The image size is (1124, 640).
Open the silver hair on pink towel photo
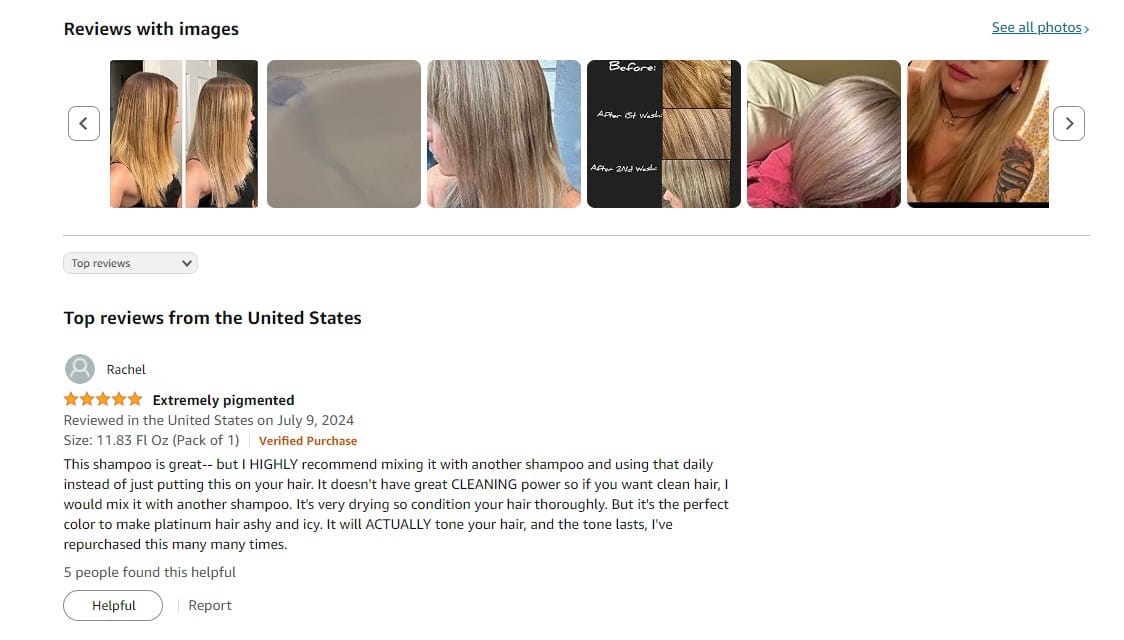click(824, 134)
